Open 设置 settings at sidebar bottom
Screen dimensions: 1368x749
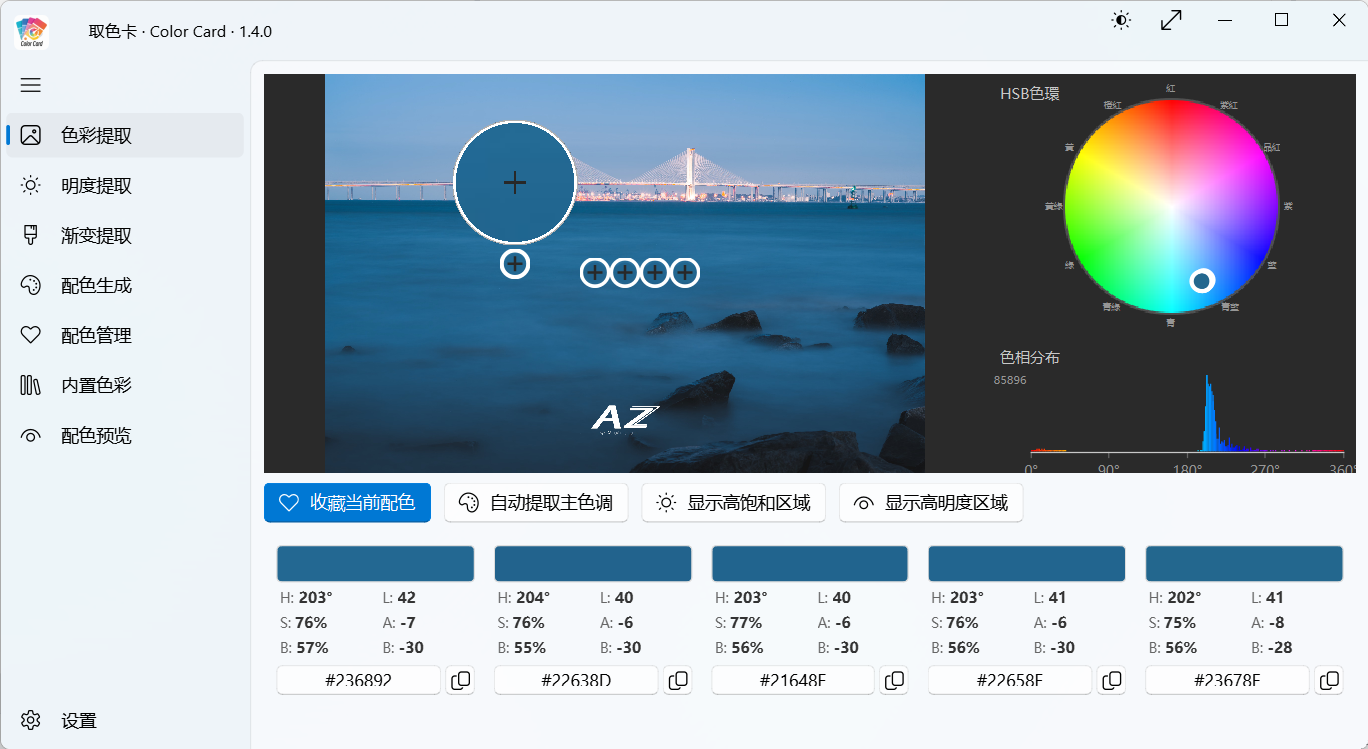(78, 720)
